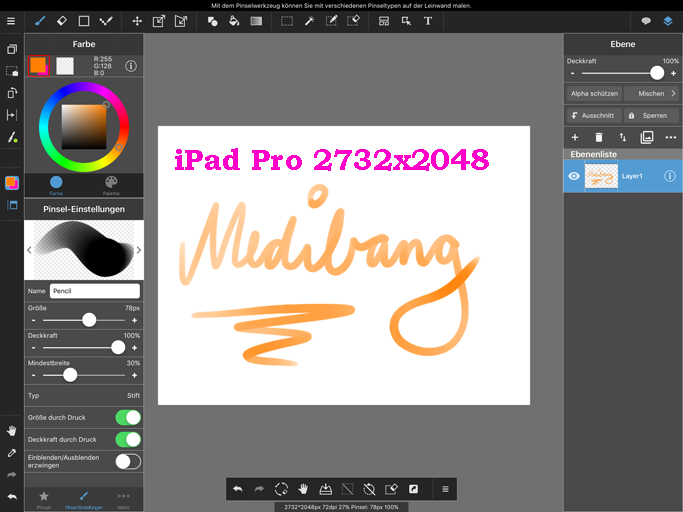Select the rectangular selection tool
The width and height of the screenshot is (683, 512).
[287, 21]
